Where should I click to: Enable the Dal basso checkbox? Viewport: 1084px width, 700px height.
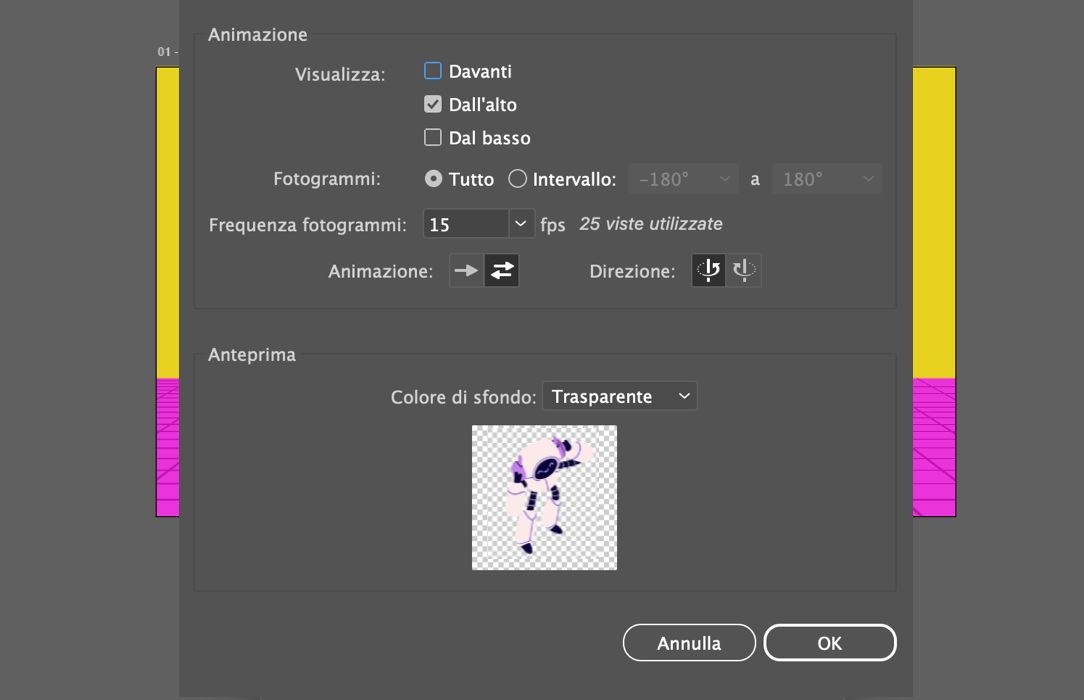pyautogui.click(x=433, y=137)
